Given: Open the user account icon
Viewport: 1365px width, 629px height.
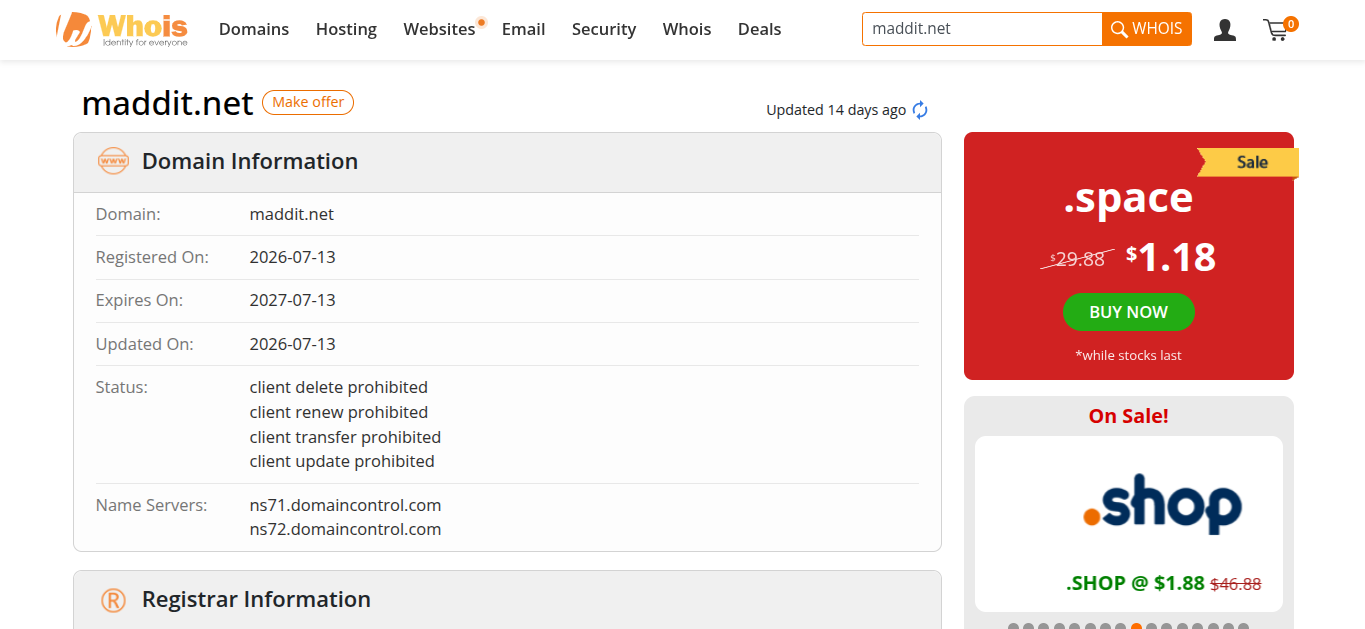Looking at the screenshot, I should click(1224, 30).
